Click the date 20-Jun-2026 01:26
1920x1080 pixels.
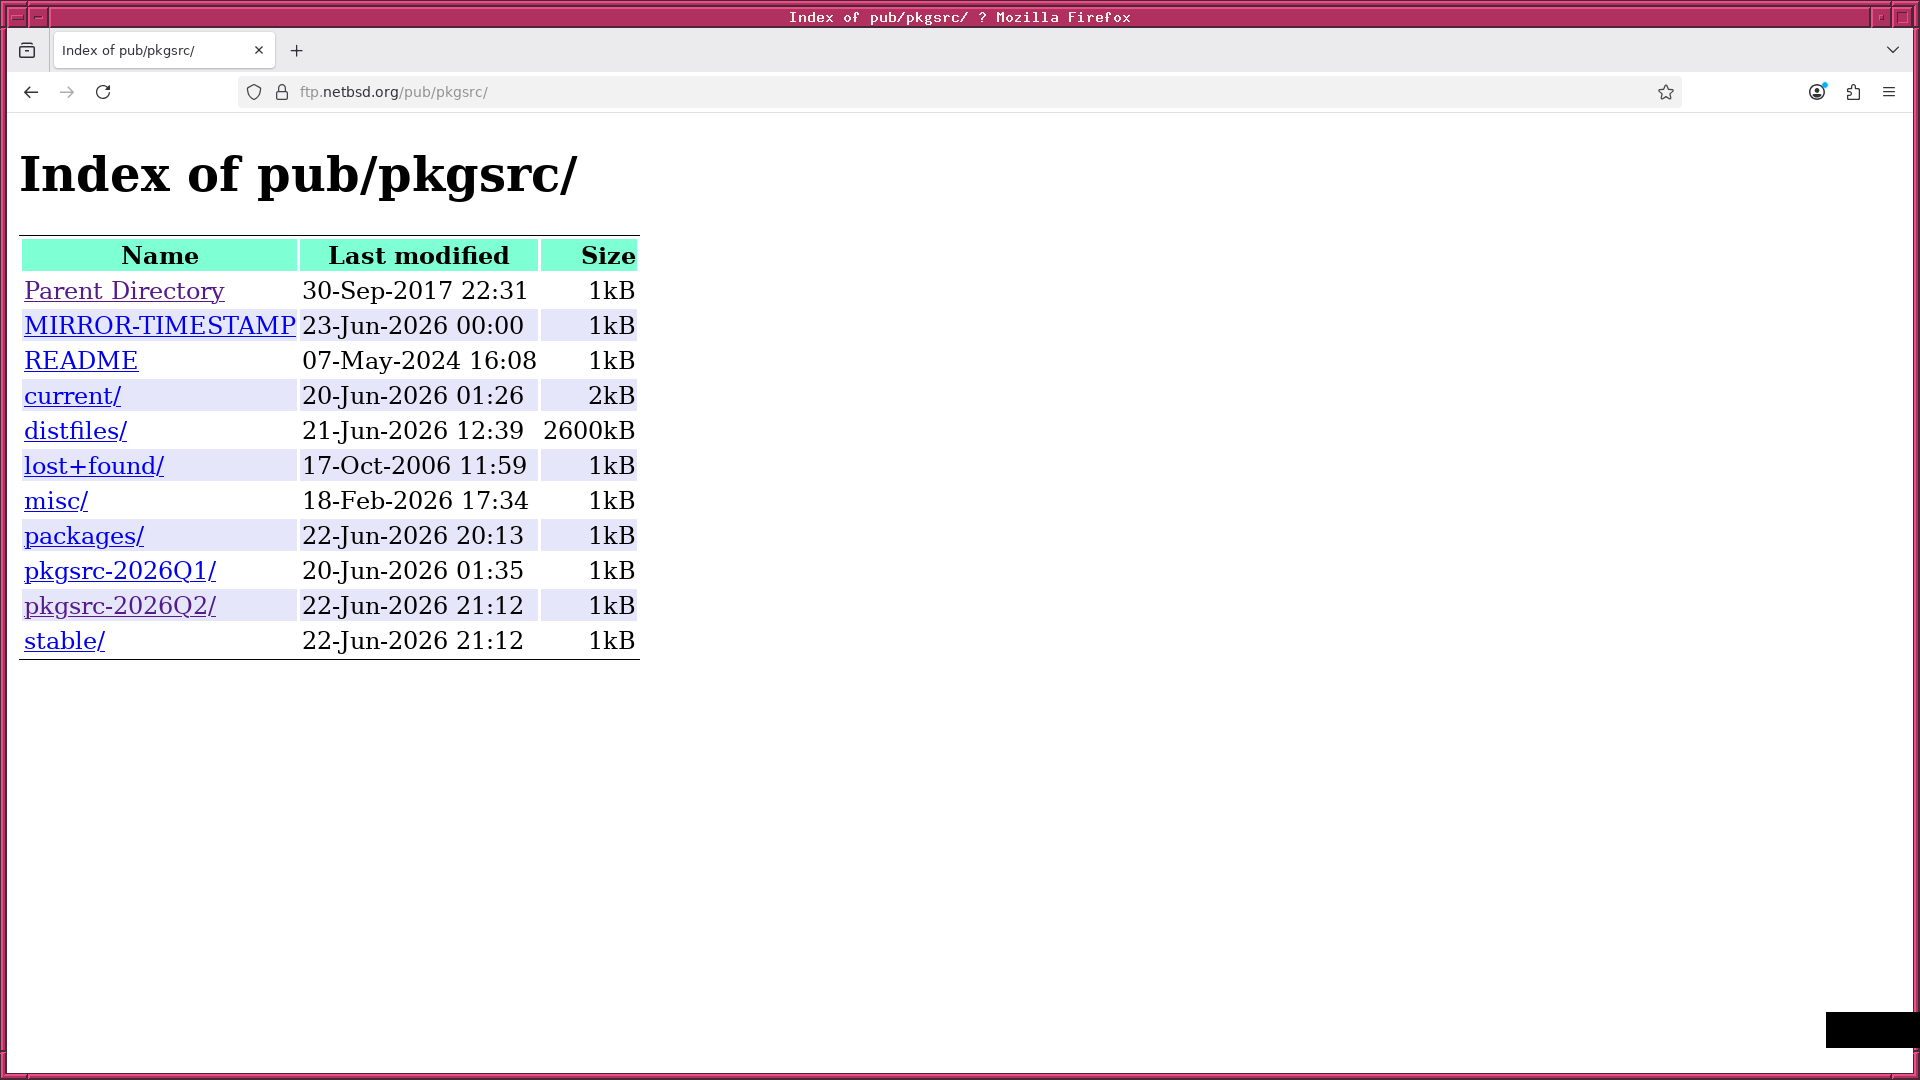pyautogui.click(x=413, y=396)
